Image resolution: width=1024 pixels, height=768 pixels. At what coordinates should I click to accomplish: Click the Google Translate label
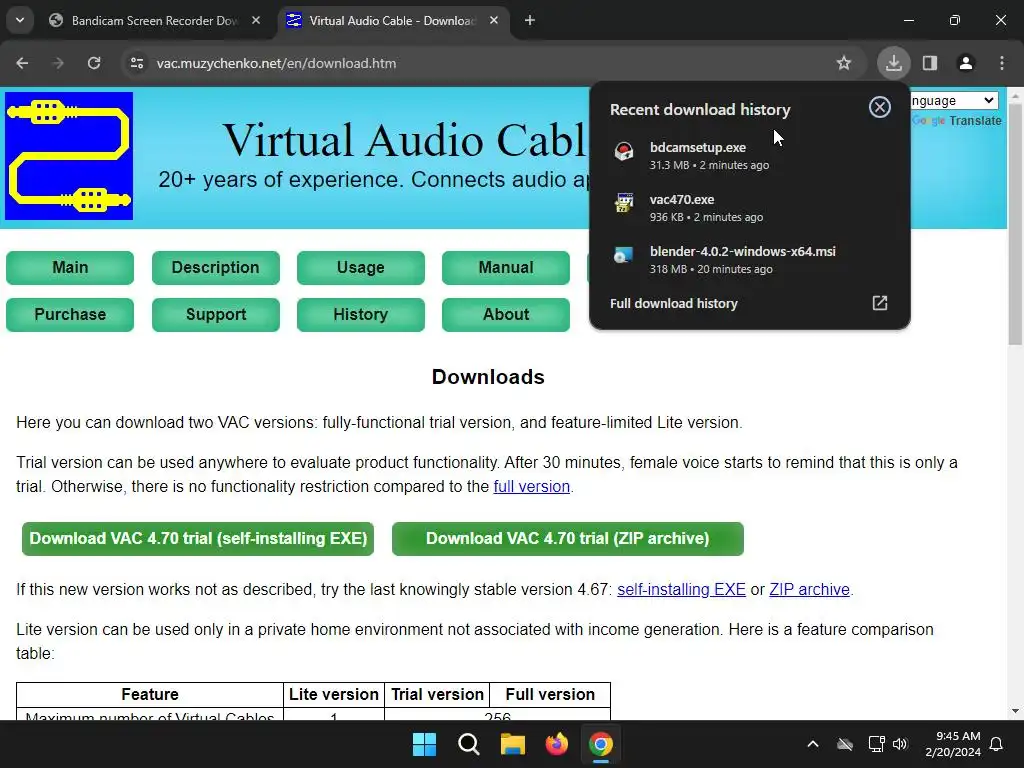(957, 121)
